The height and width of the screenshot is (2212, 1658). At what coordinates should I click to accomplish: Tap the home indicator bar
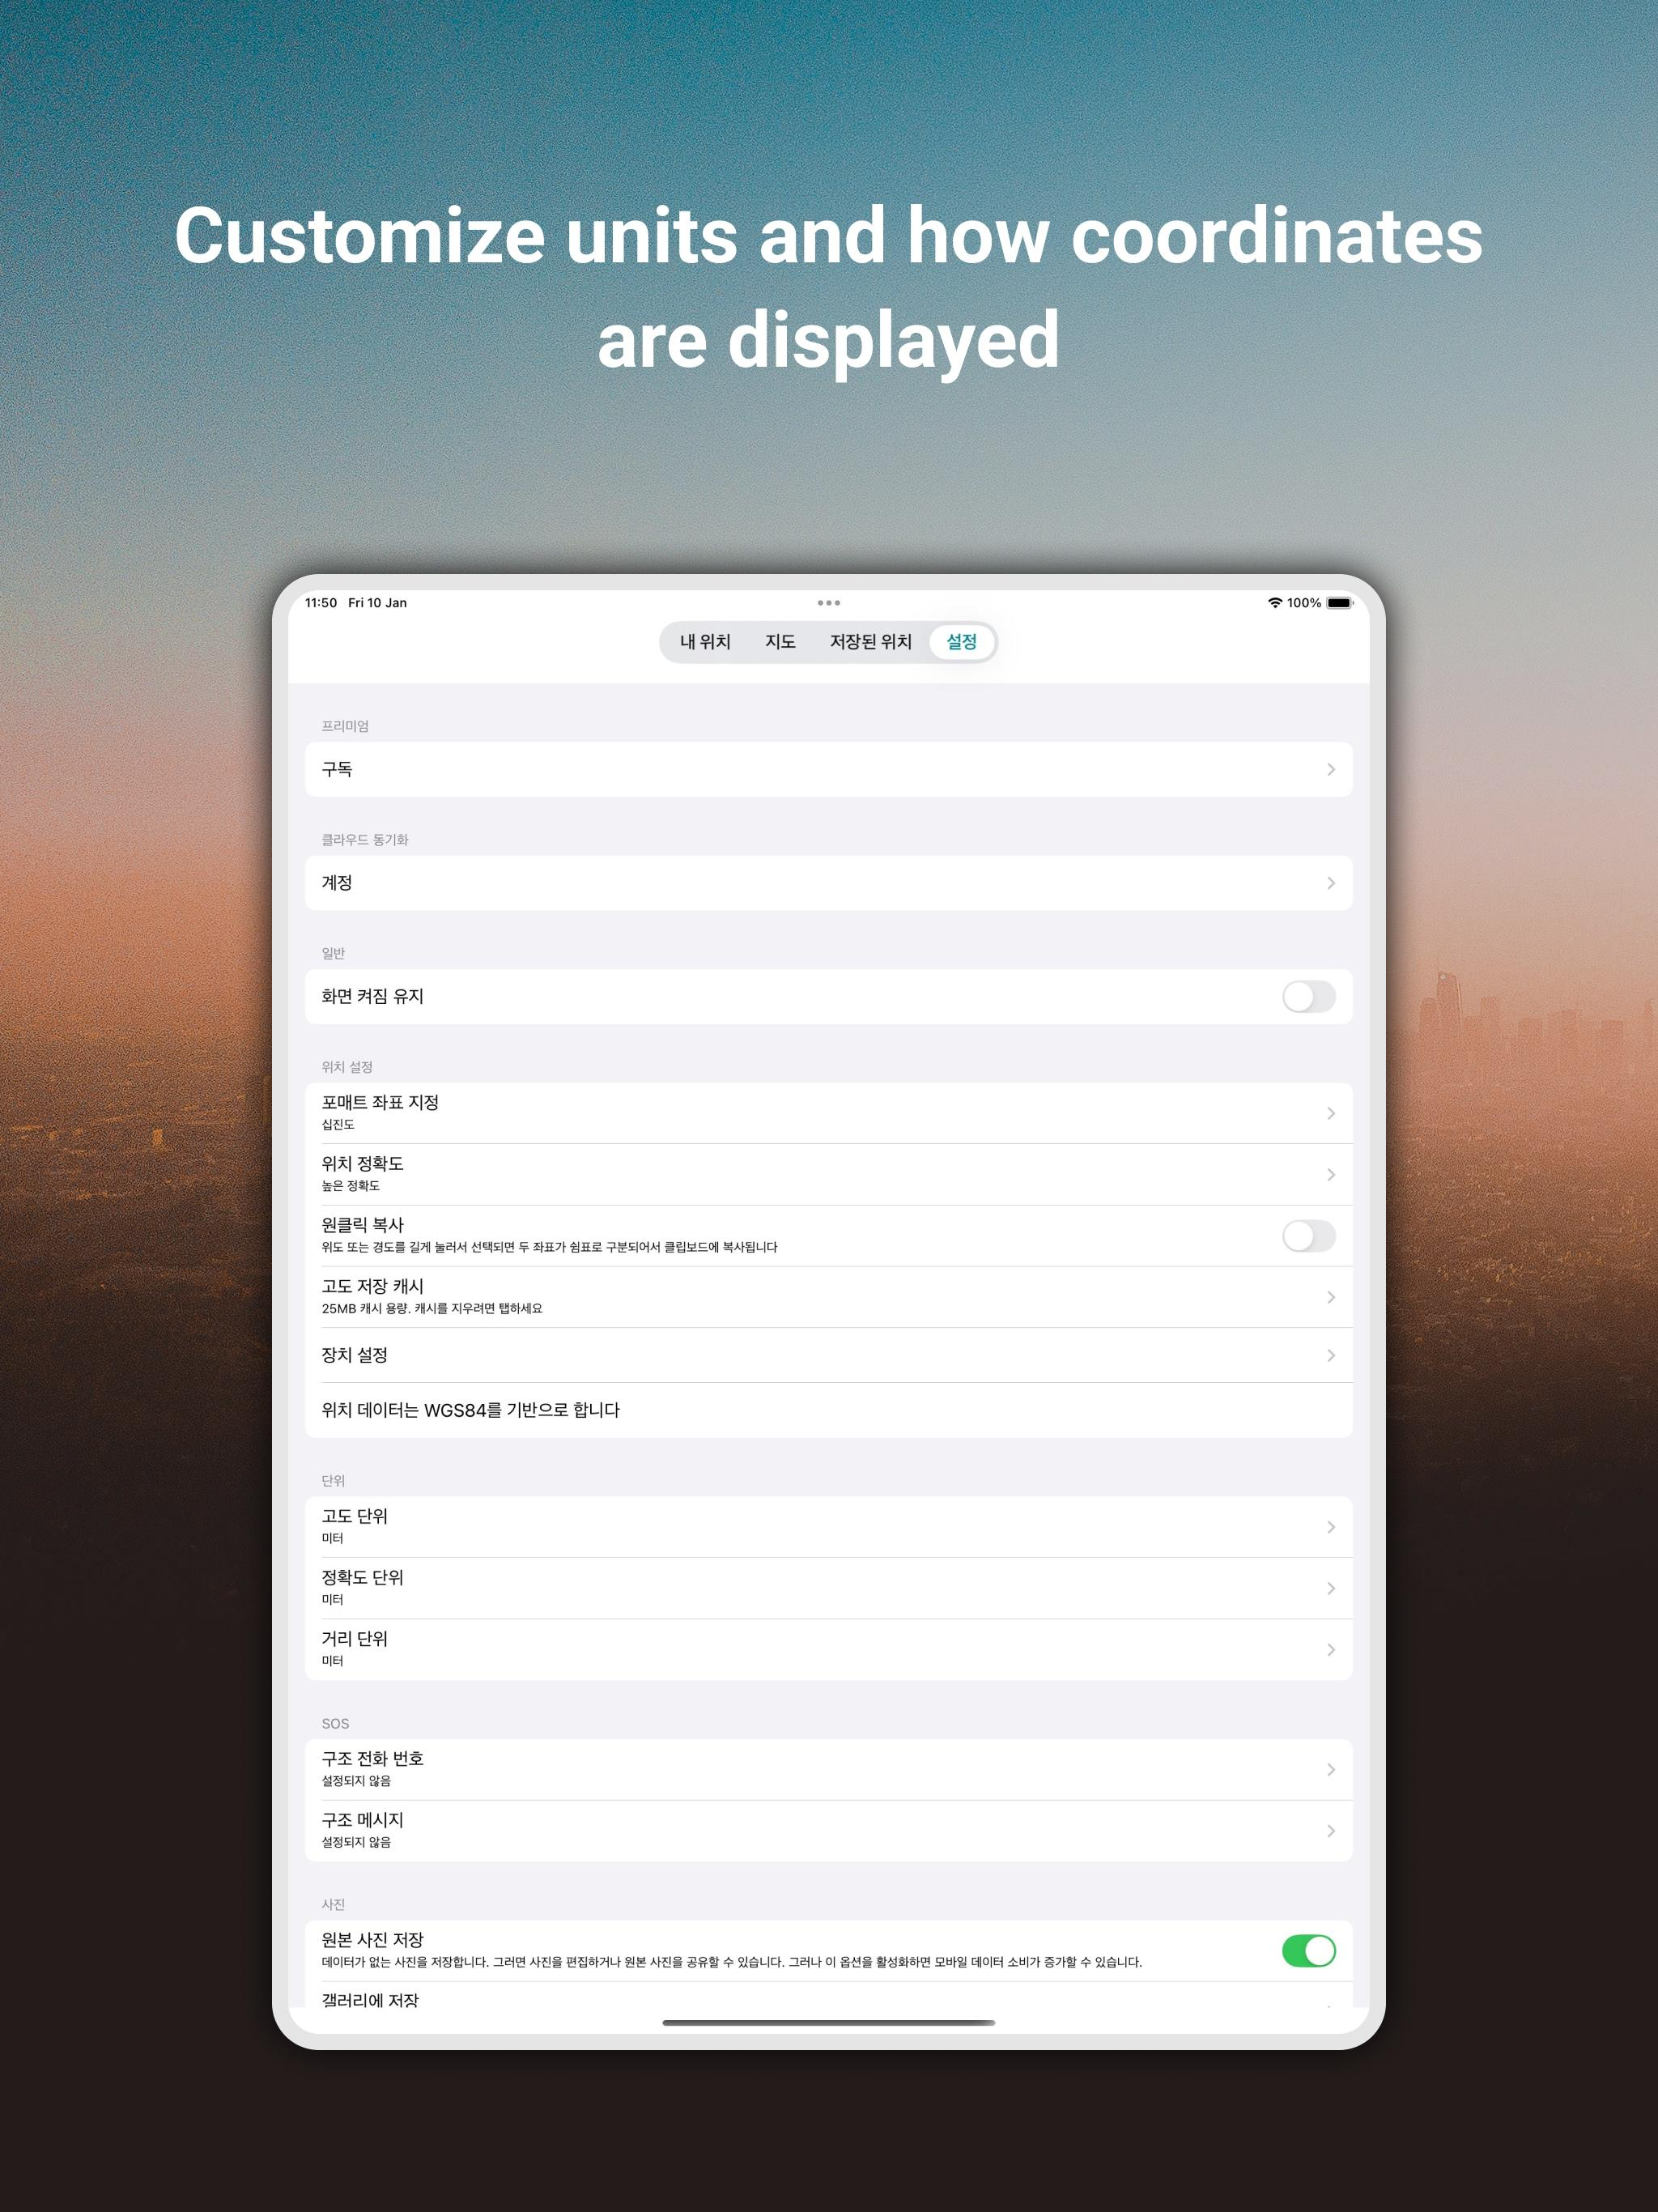click(829, 2023)
